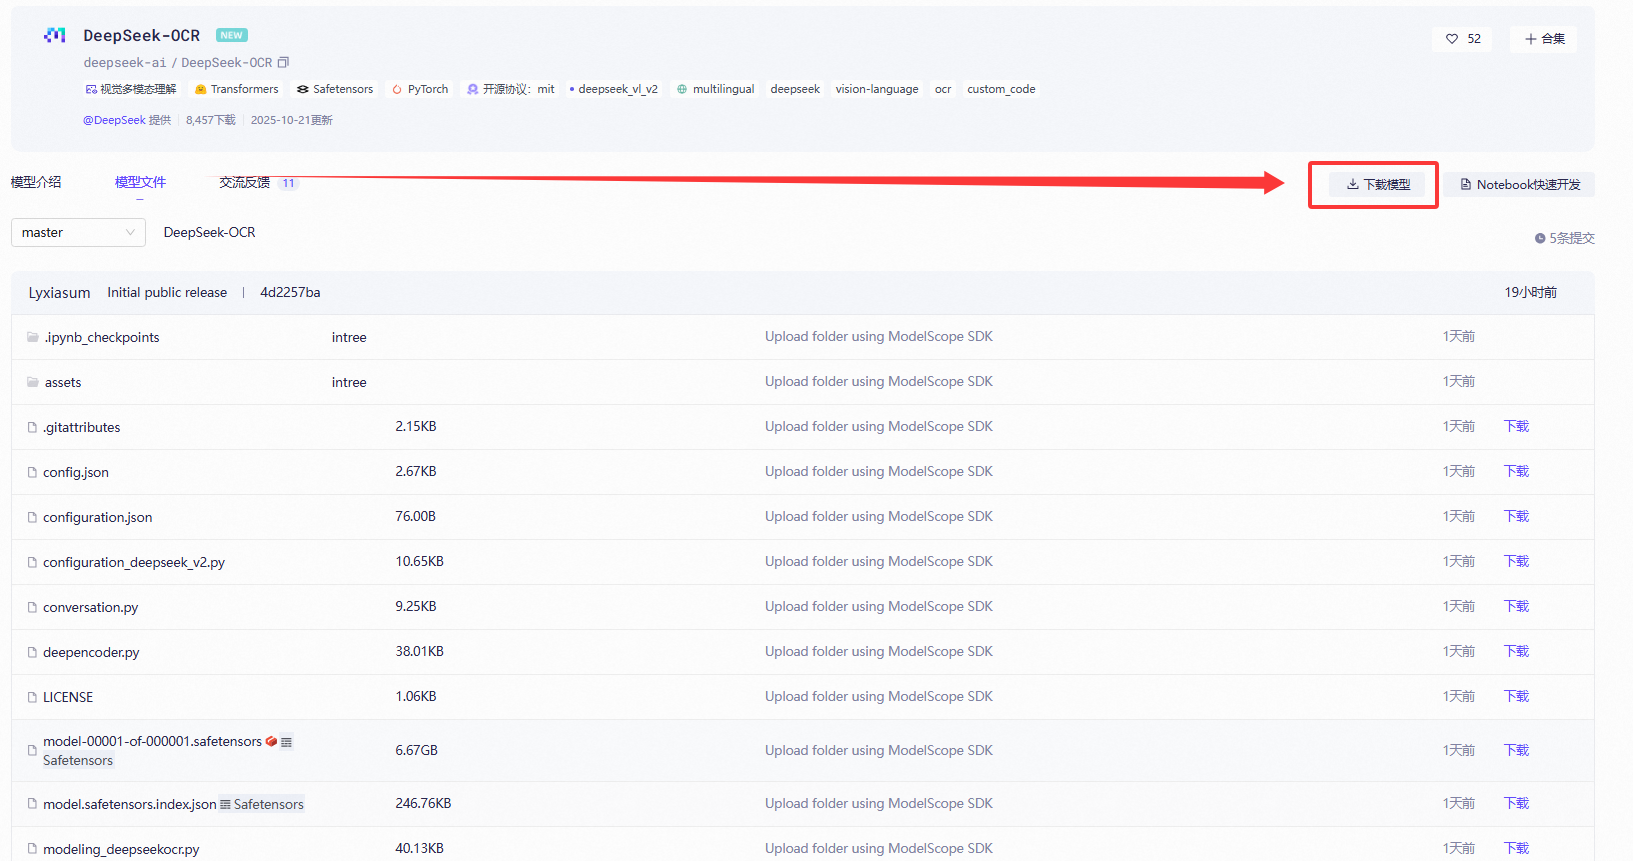The width and height of the screenshot is (1633, 861).
Task: View the 5条提交 commit history
Action: 1565,238
